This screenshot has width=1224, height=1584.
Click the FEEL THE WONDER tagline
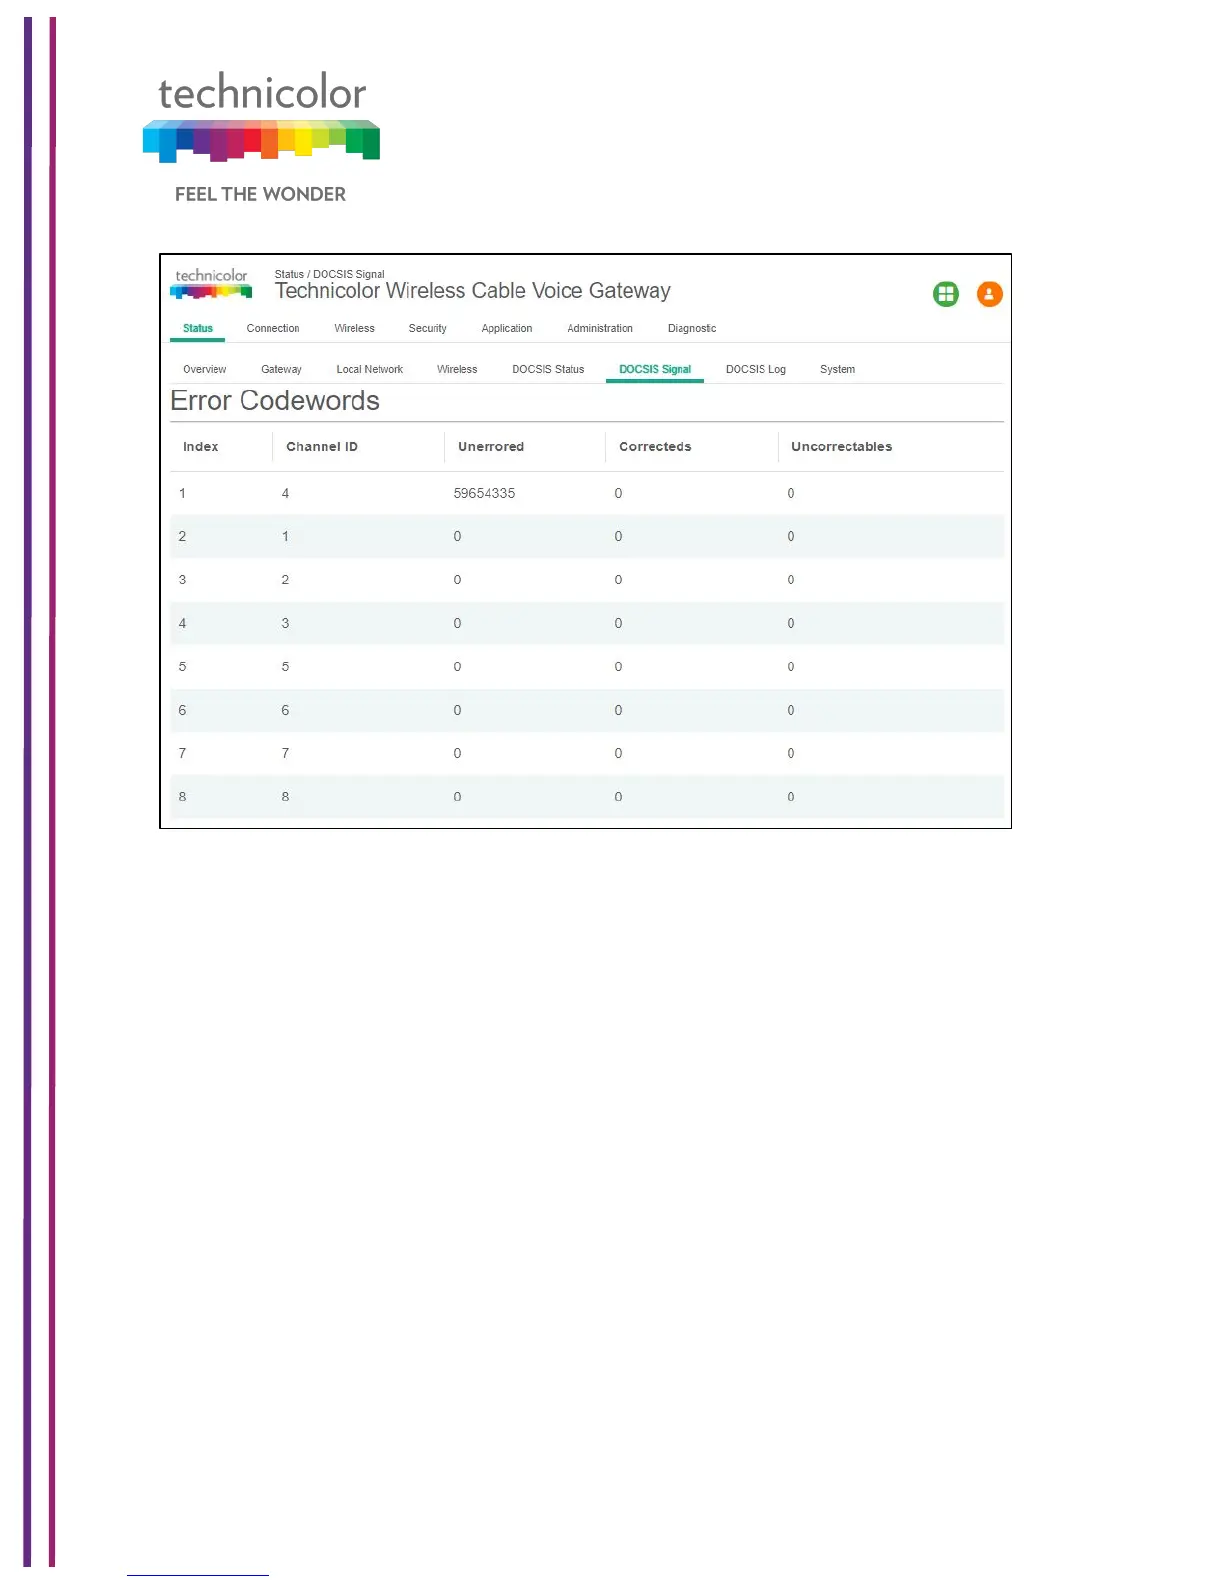click(x=260, y=194)
